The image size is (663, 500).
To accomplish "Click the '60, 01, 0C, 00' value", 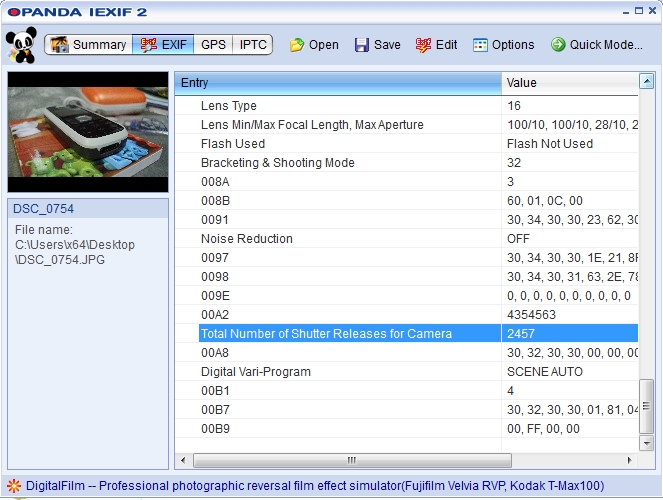I will point(545,201).
